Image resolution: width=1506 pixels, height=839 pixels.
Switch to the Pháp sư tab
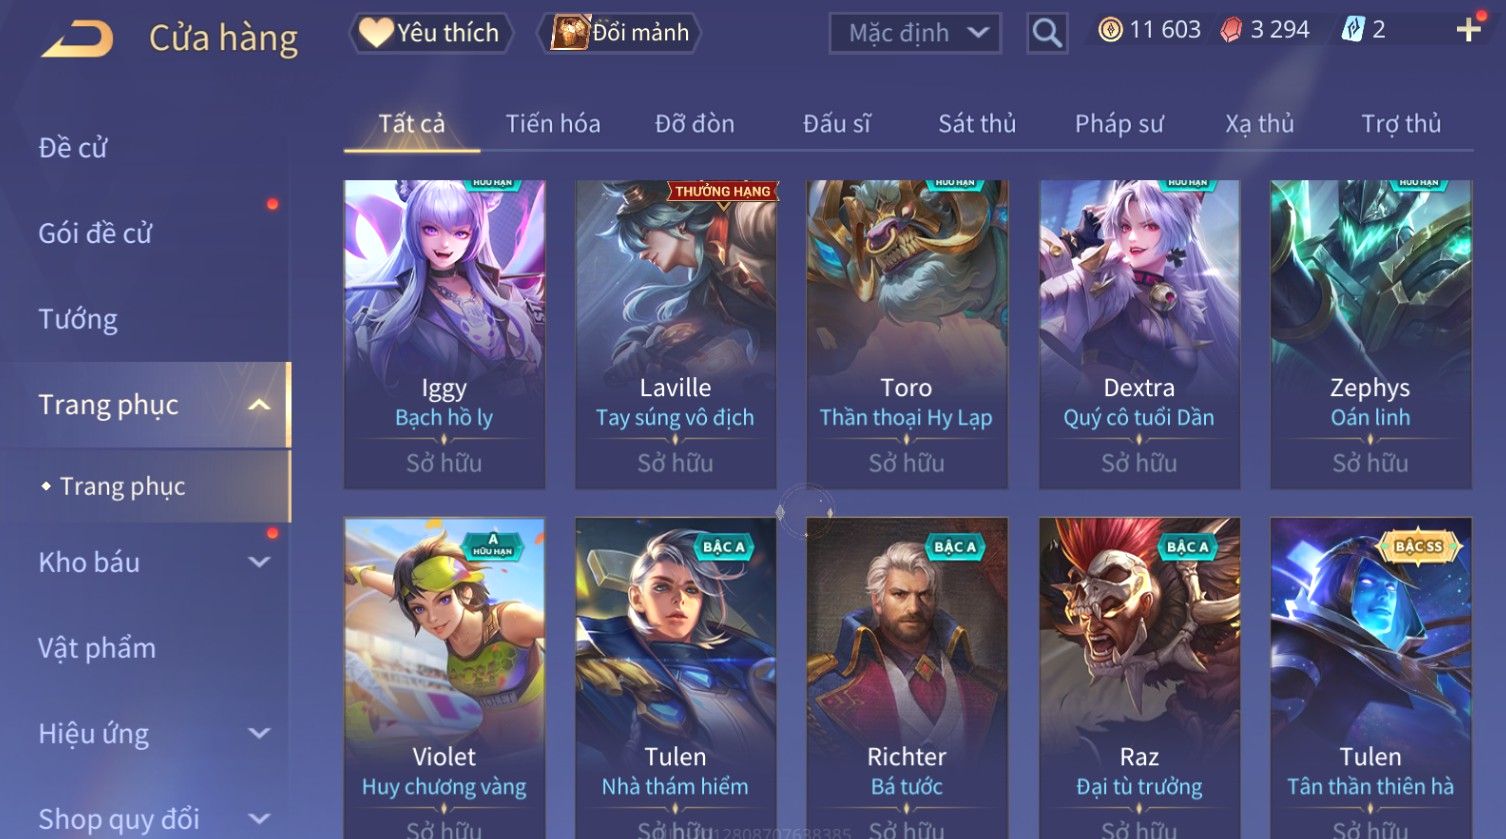(1119, 124)
